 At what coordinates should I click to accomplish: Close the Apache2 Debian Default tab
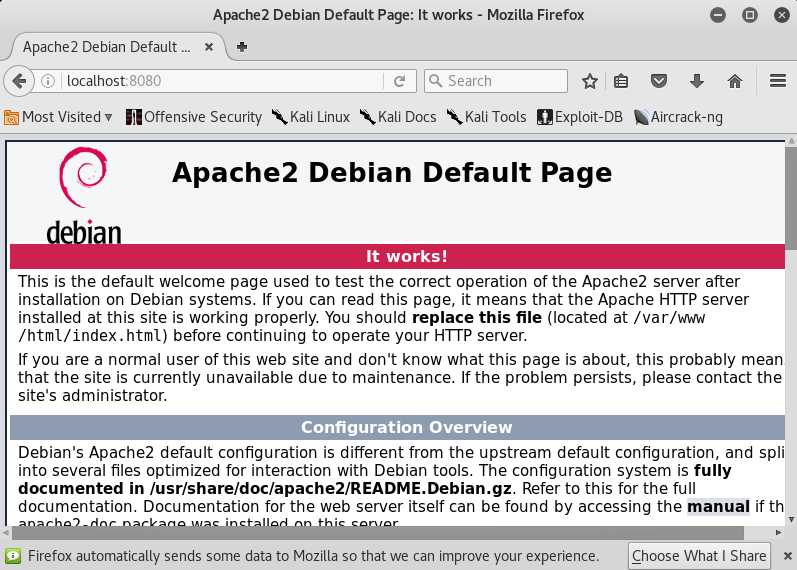pos(209,47)
